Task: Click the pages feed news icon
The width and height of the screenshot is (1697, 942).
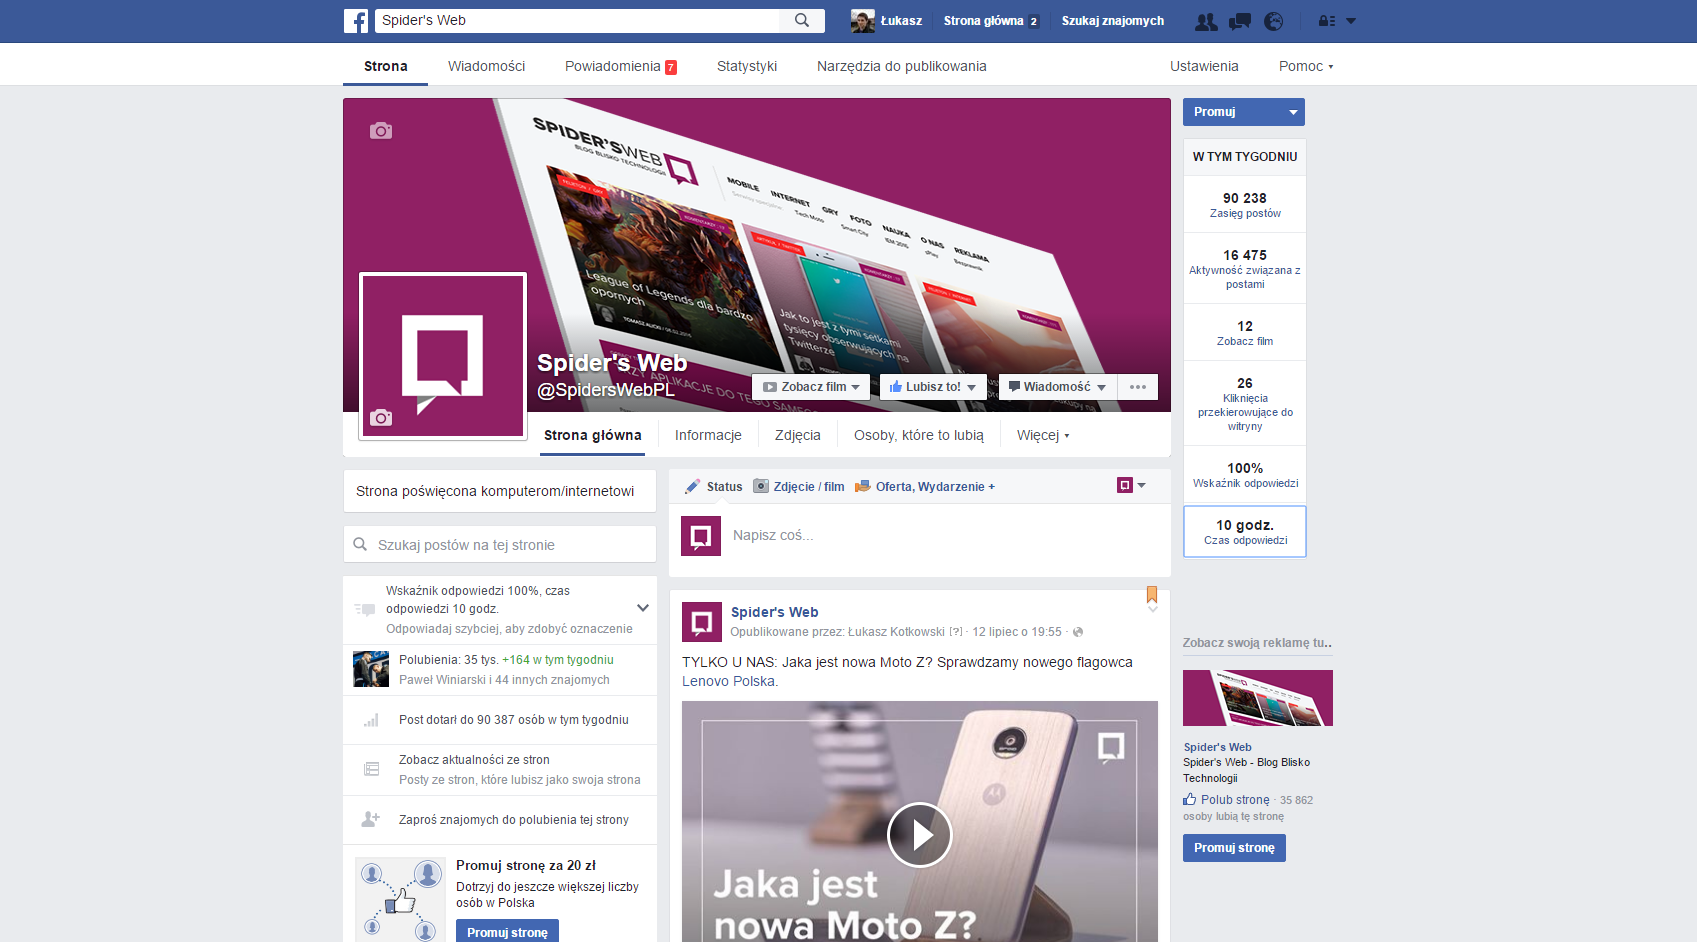Action: click(x=371, y=769)
